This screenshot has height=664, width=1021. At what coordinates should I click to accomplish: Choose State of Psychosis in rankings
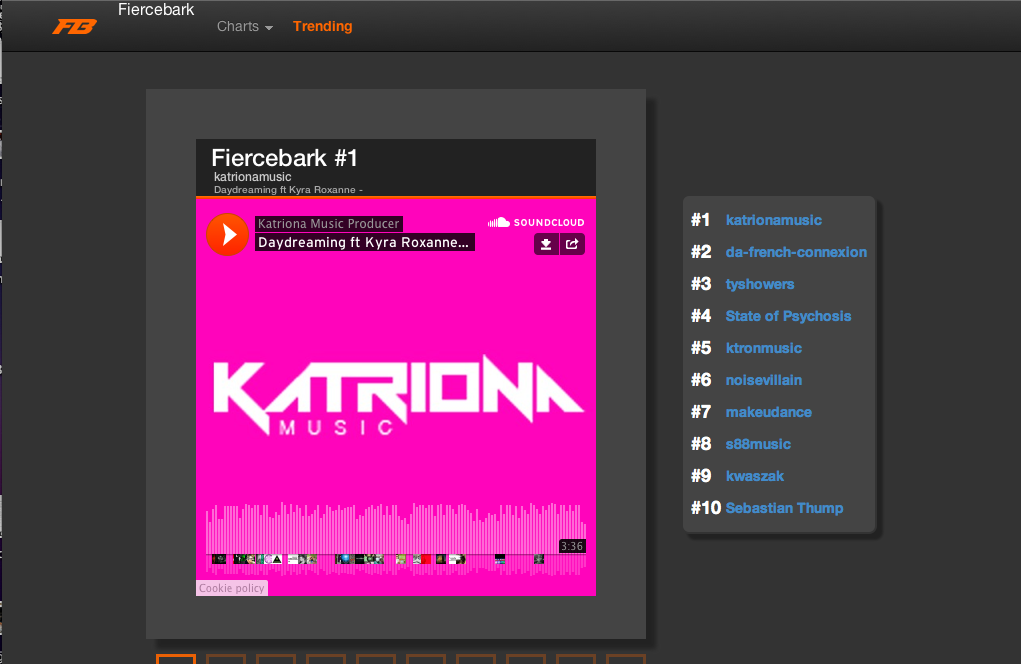pyautogui.click(x=788, y=316)
